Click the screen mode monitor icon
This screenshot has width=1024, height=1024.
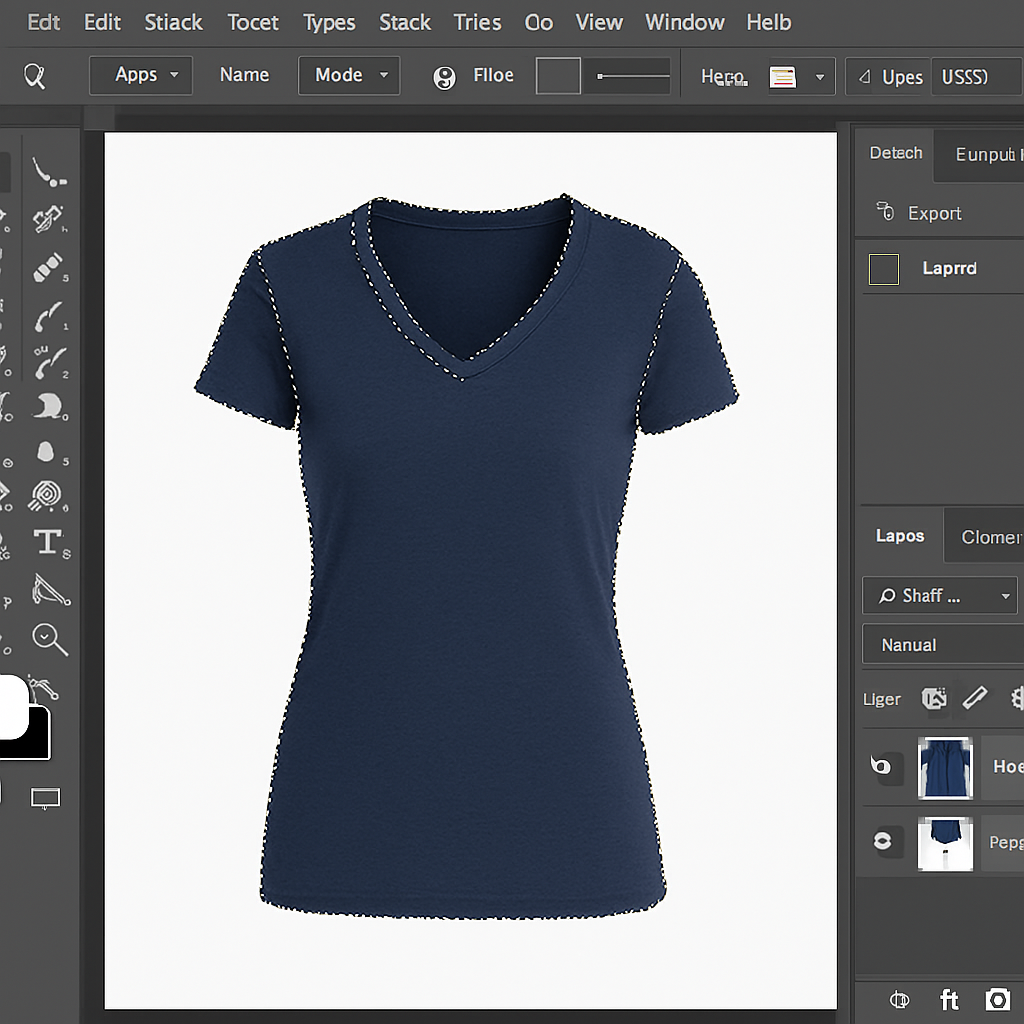point(45,798)
